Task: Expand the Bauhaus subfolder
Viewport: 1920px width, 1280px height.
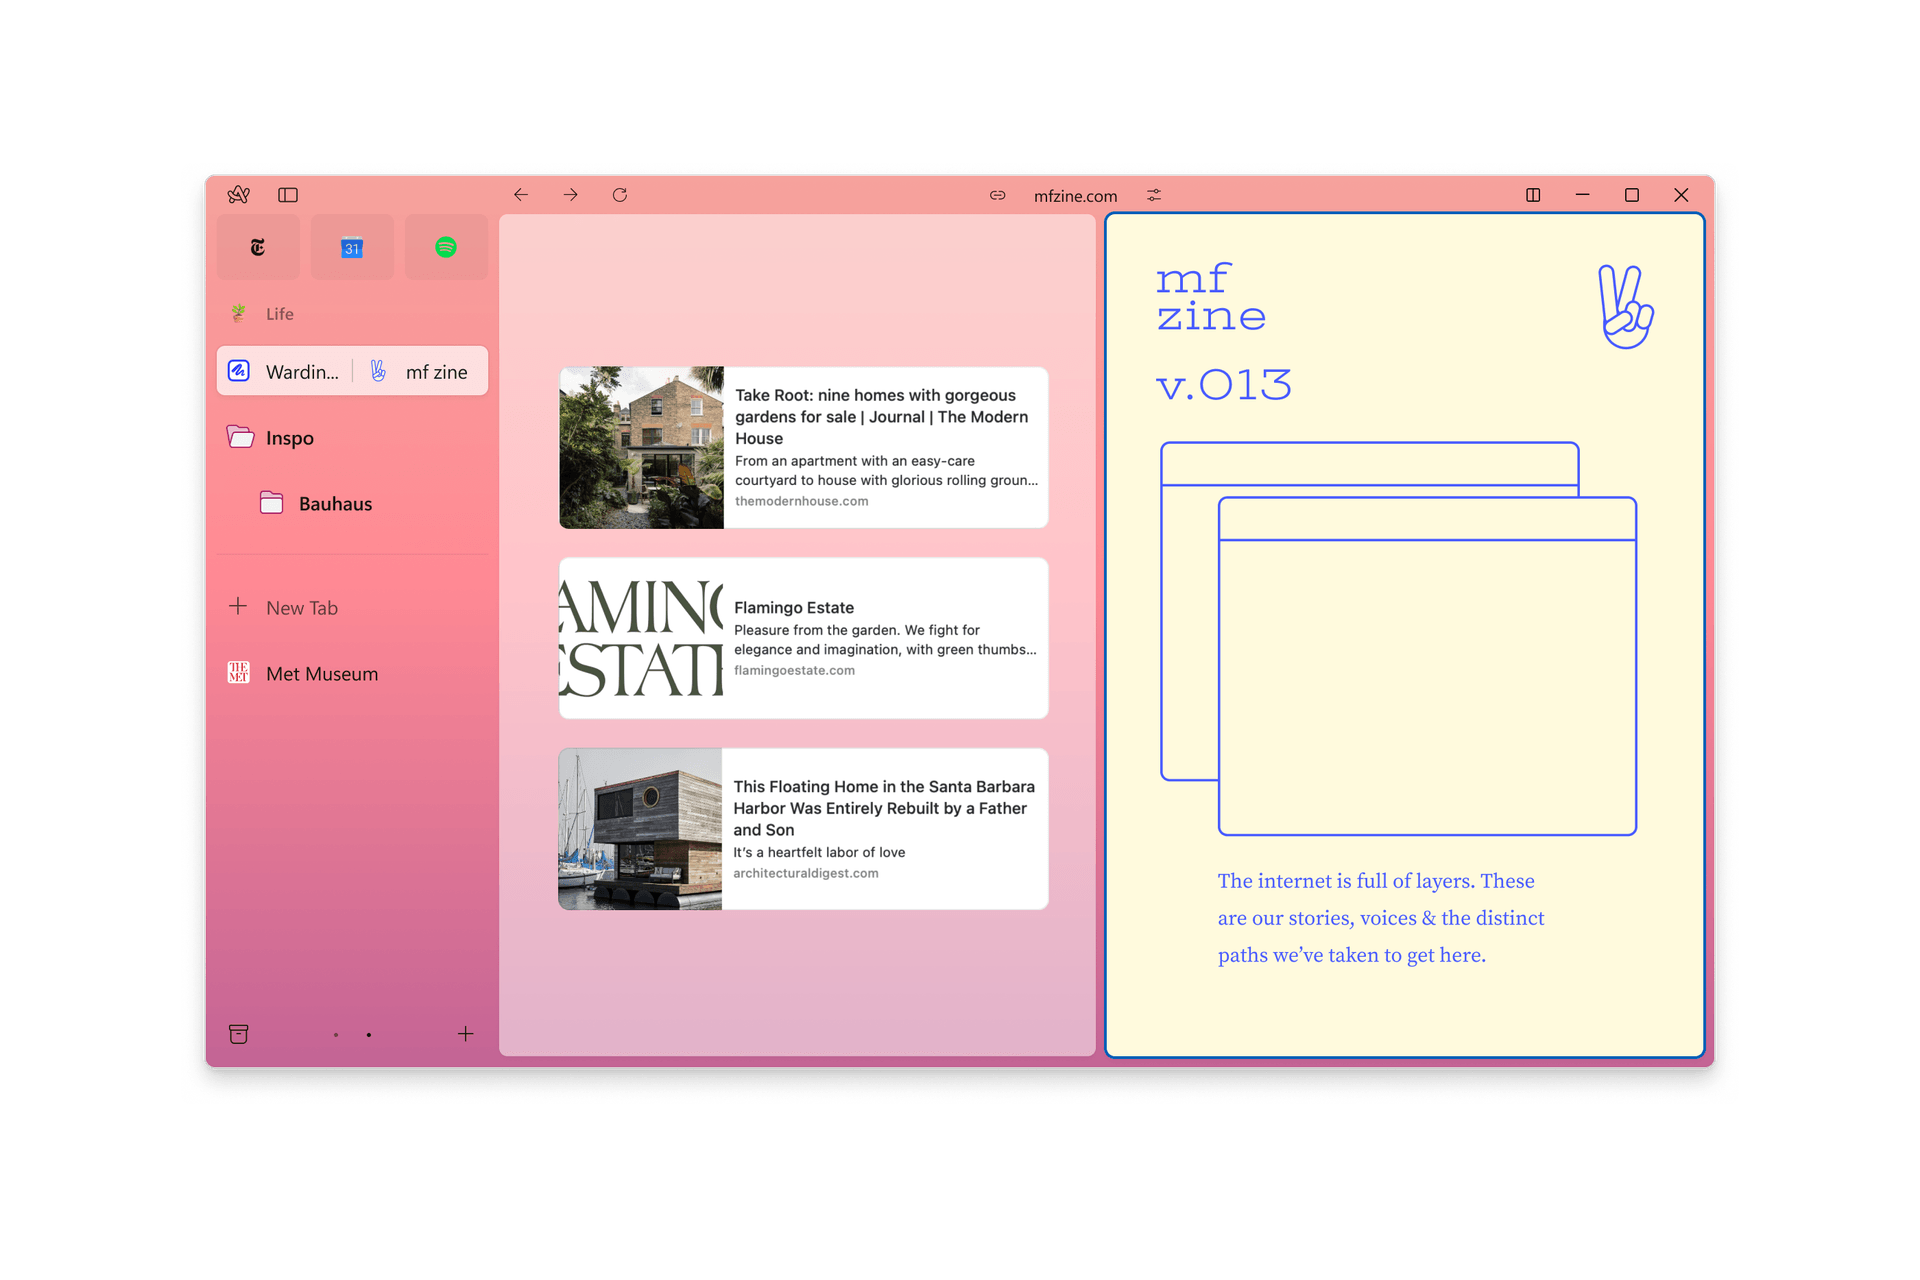Action: pyautogui.click(x=334, y=504)
